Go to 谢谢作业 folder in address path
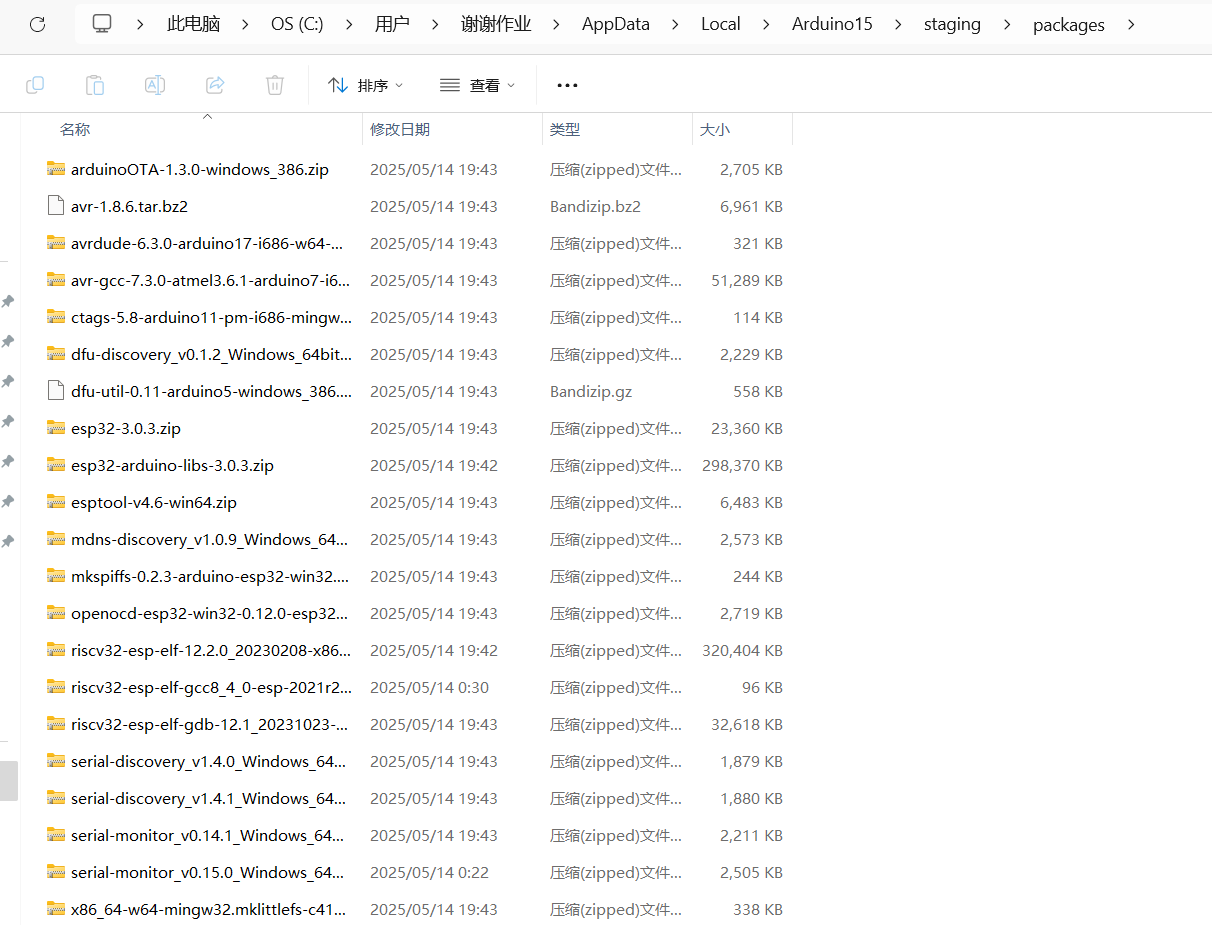 [496, 24]
